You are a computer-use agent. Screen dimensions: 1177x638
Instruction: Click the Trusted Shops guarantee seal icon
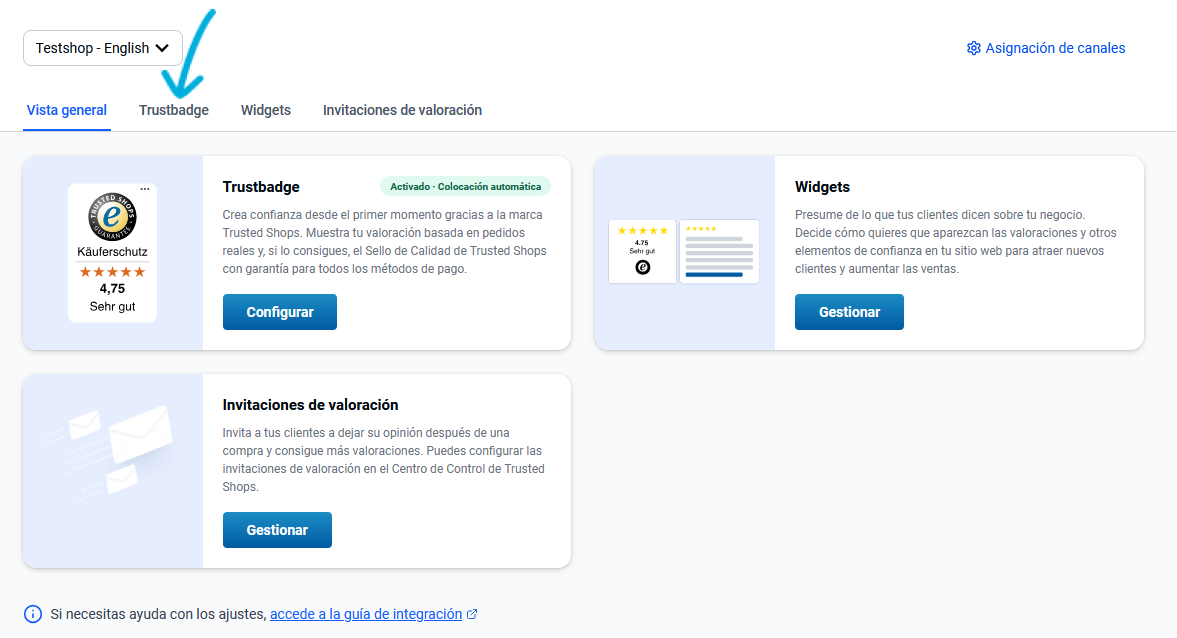click(x=112, y=217)
